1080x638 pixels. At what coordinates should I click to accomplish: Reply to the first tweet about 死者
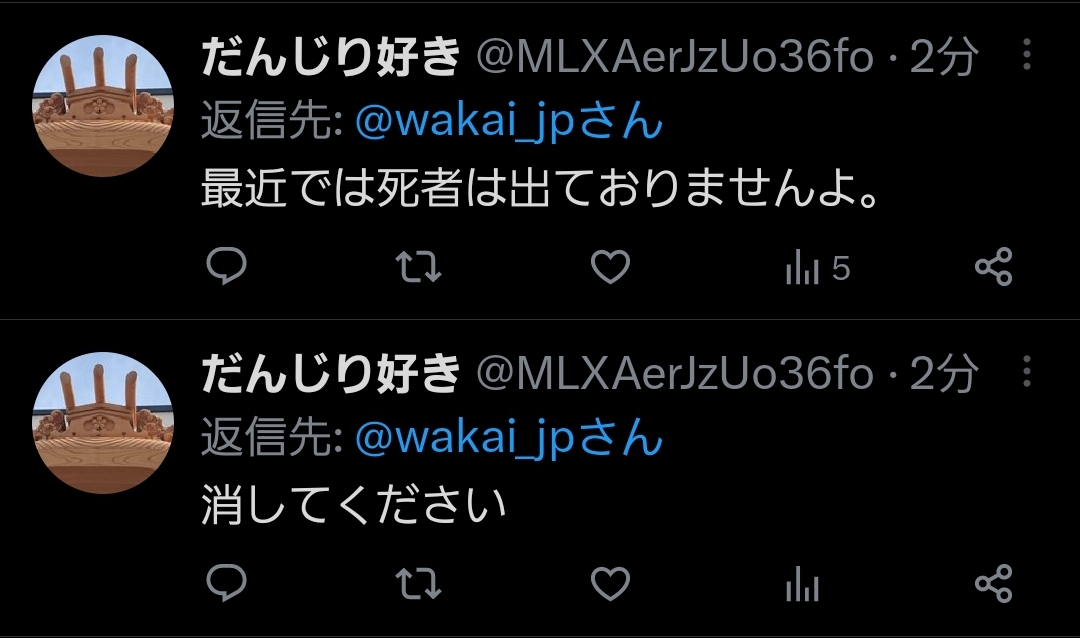coord(227,266)
